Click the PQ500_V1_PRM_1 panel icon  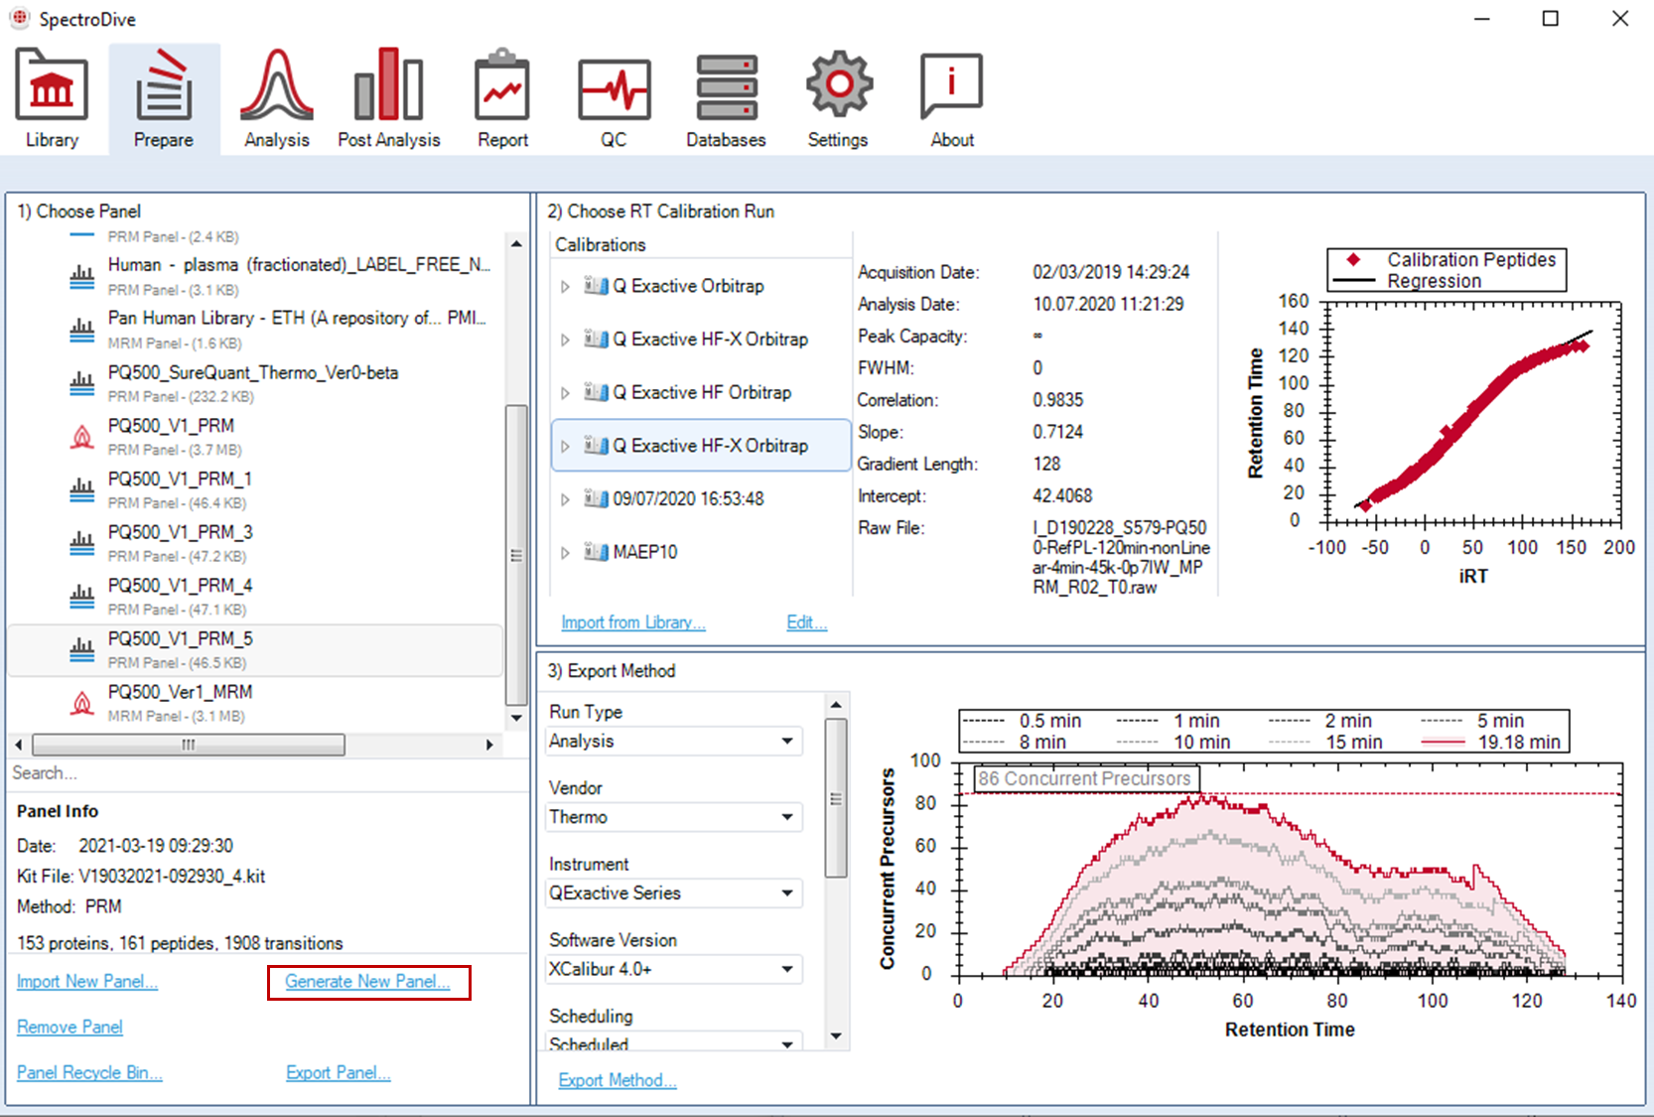(82, 489)
